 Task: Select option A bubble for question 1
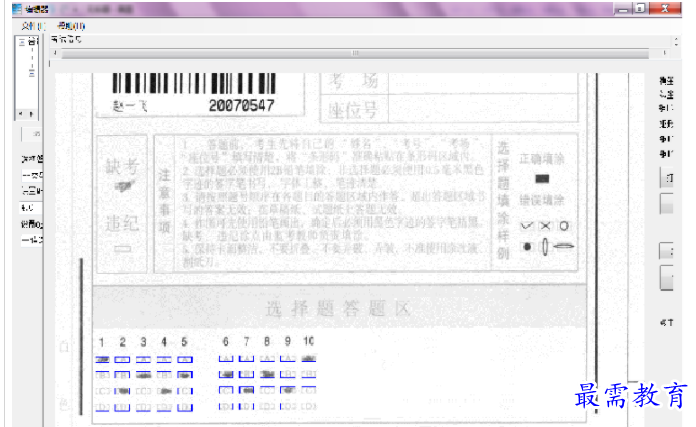[103, 359]
